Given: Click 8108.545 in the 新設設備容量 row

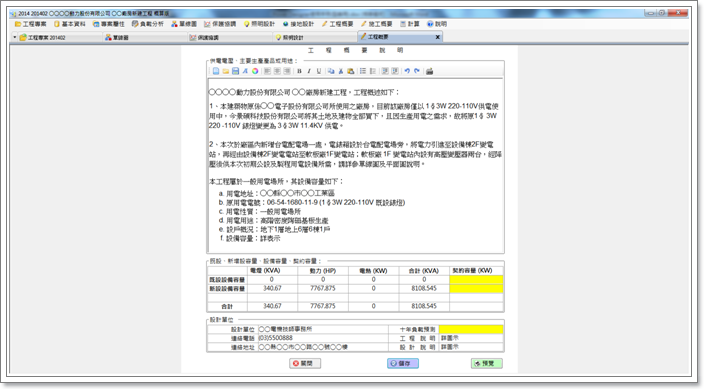Looking at the screenshot, I should tap(424, 288).
